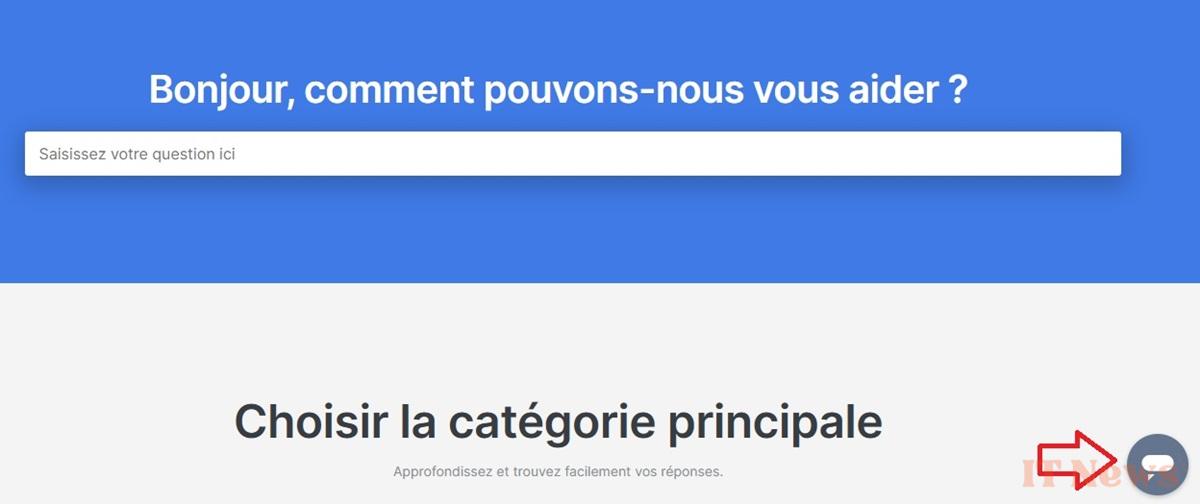Select the 'Choisir la catégorie principale' heading

558,422
